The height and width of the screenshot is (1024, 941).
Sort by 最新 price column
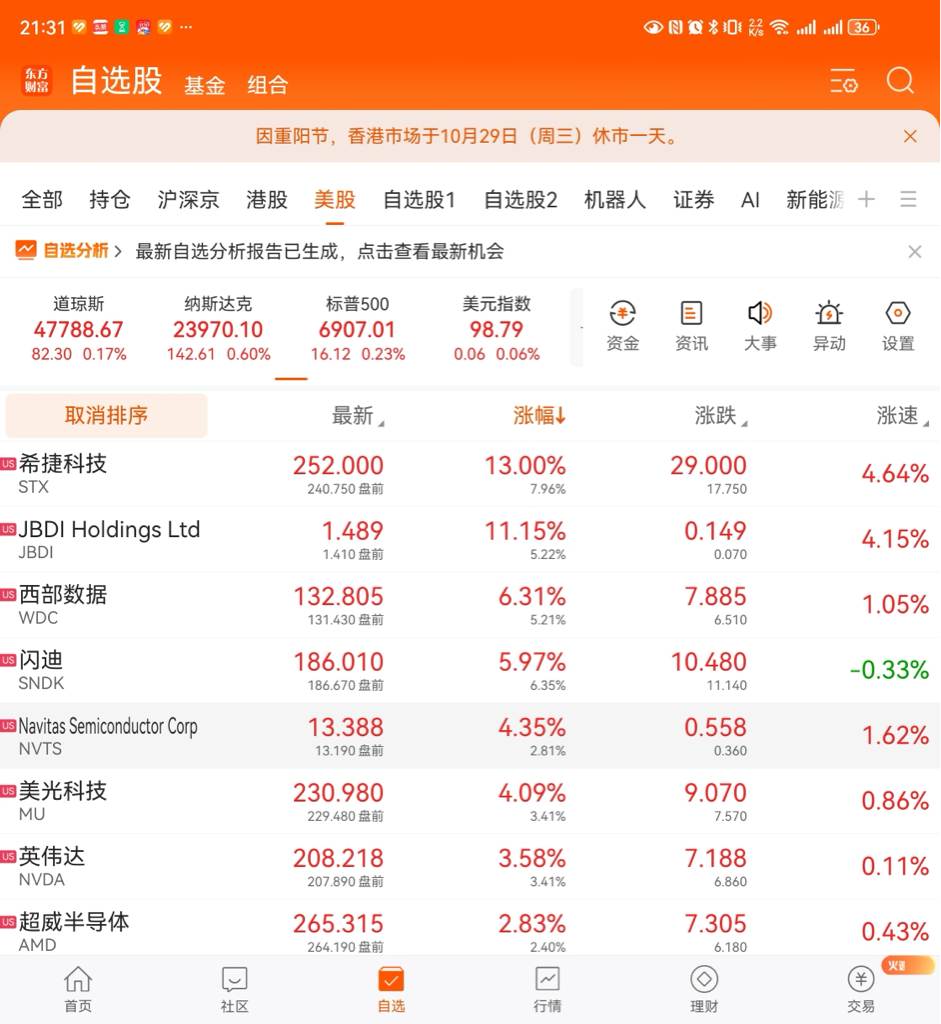click(358, 415)
